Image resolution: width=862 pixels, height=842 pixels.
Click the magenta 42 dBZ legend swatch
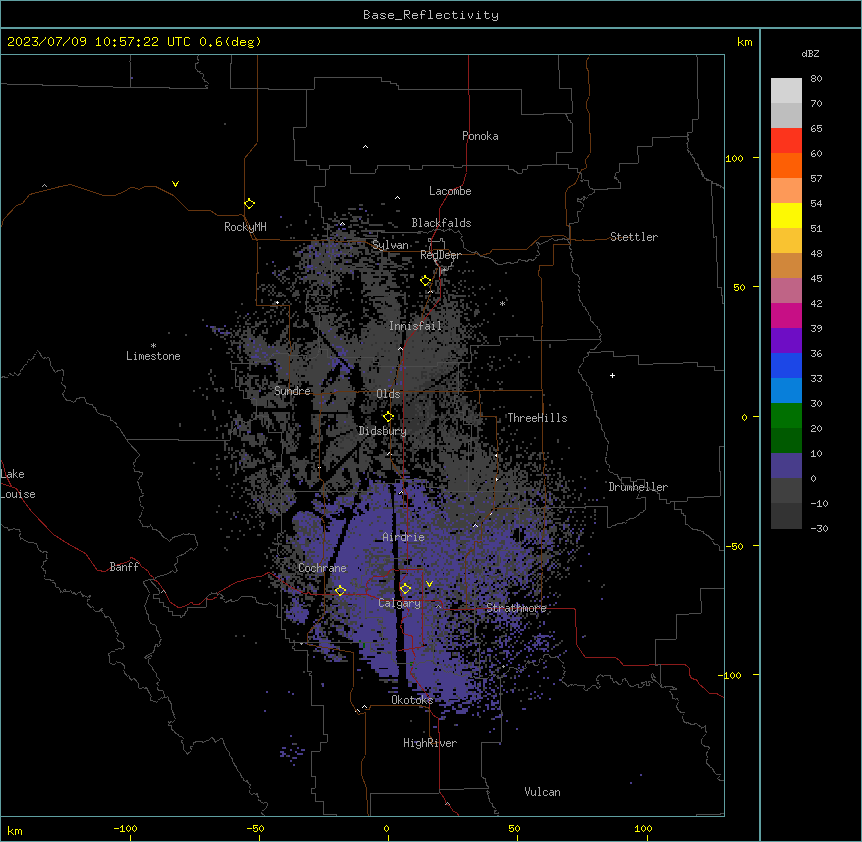coord(786,316)
